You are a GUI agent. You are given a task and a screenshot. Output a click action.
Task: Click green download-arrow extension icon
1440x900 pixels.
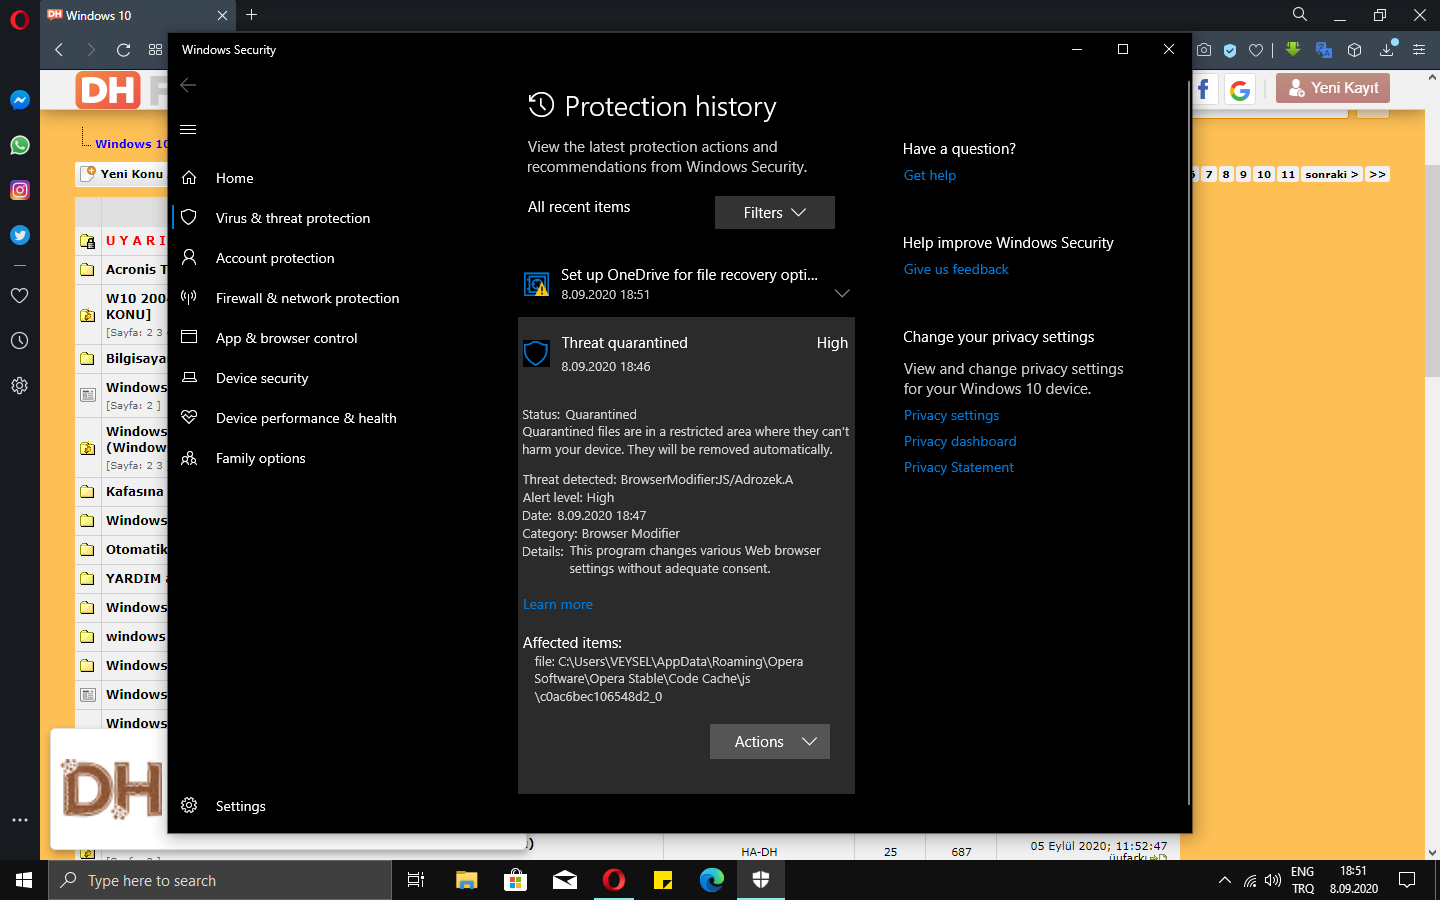[1293, 50]
